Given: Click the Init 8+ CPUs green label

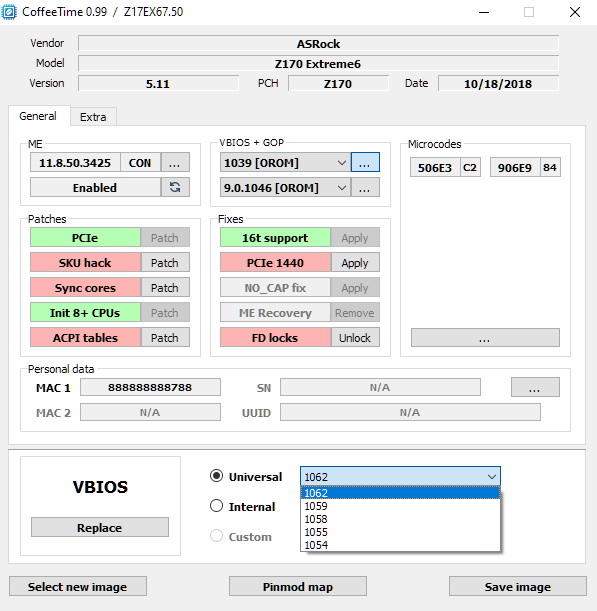Looking at the screenshot, I should coord(85,313).
